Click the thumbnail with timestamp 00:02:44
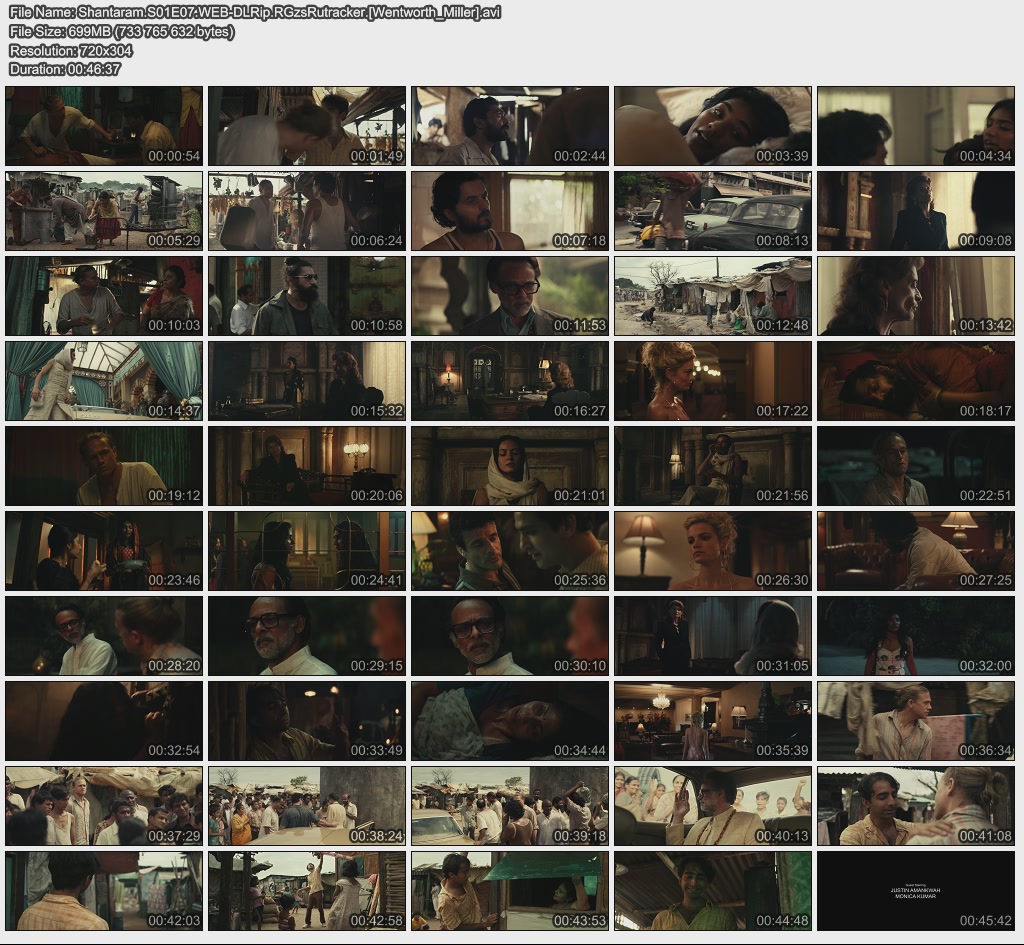This screenshot has height=945, width=1024. click(510, 125)
